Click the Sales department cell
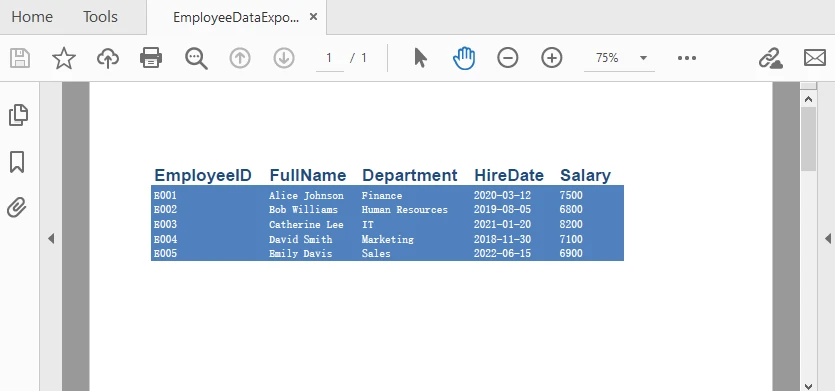835x391 pixels. (376, 254)
